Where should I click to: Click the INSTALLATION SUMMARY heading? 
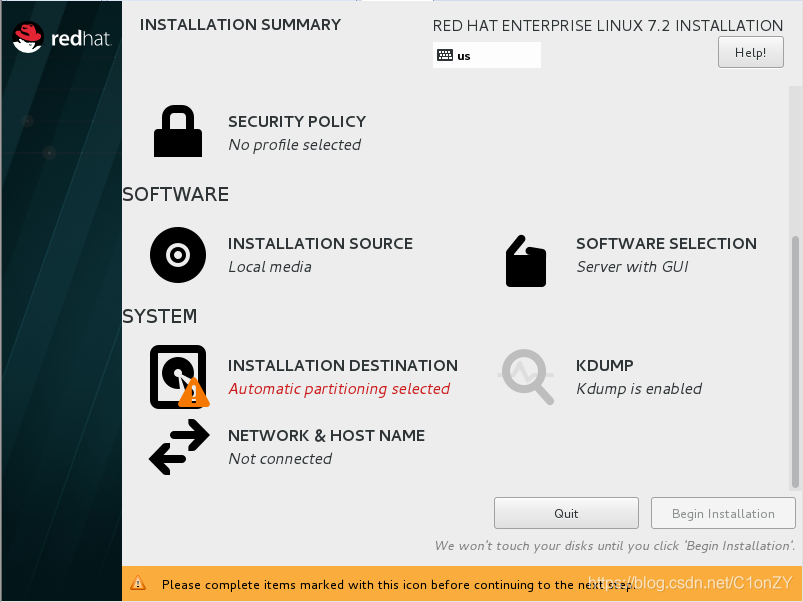coord(240,25)
